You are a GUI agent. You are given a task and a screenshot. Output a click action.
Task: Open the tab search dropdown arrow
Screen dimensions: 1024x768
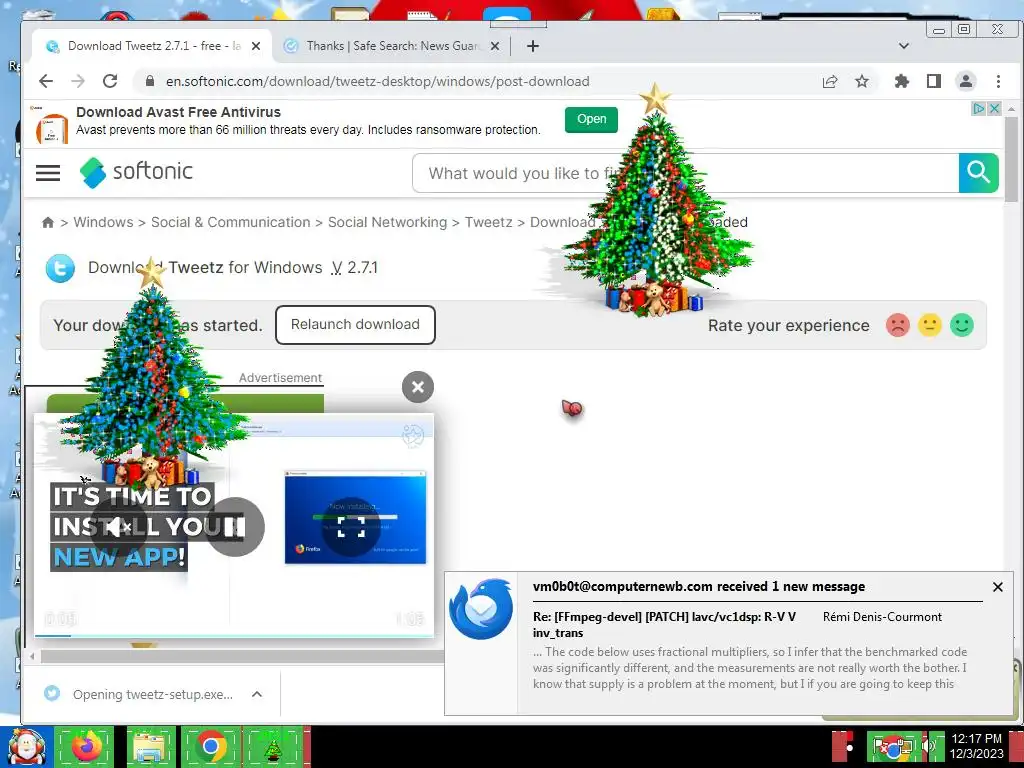[904, 46]
